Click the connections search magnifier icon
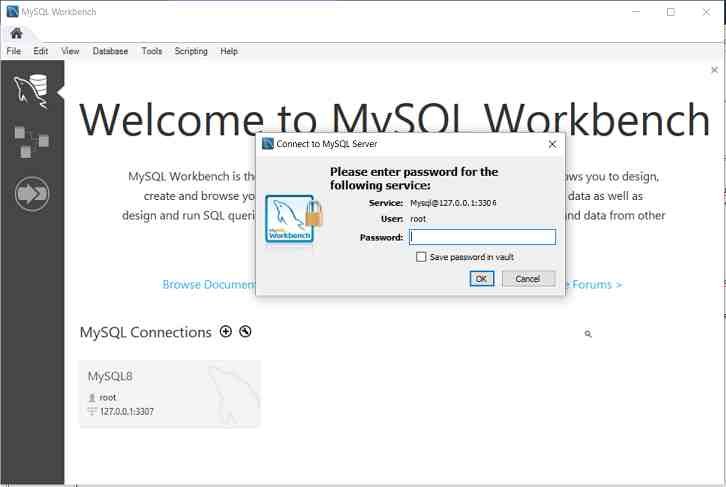Image resolution: width=726 pixels, height=487 pixels. [x=588, y=334]
